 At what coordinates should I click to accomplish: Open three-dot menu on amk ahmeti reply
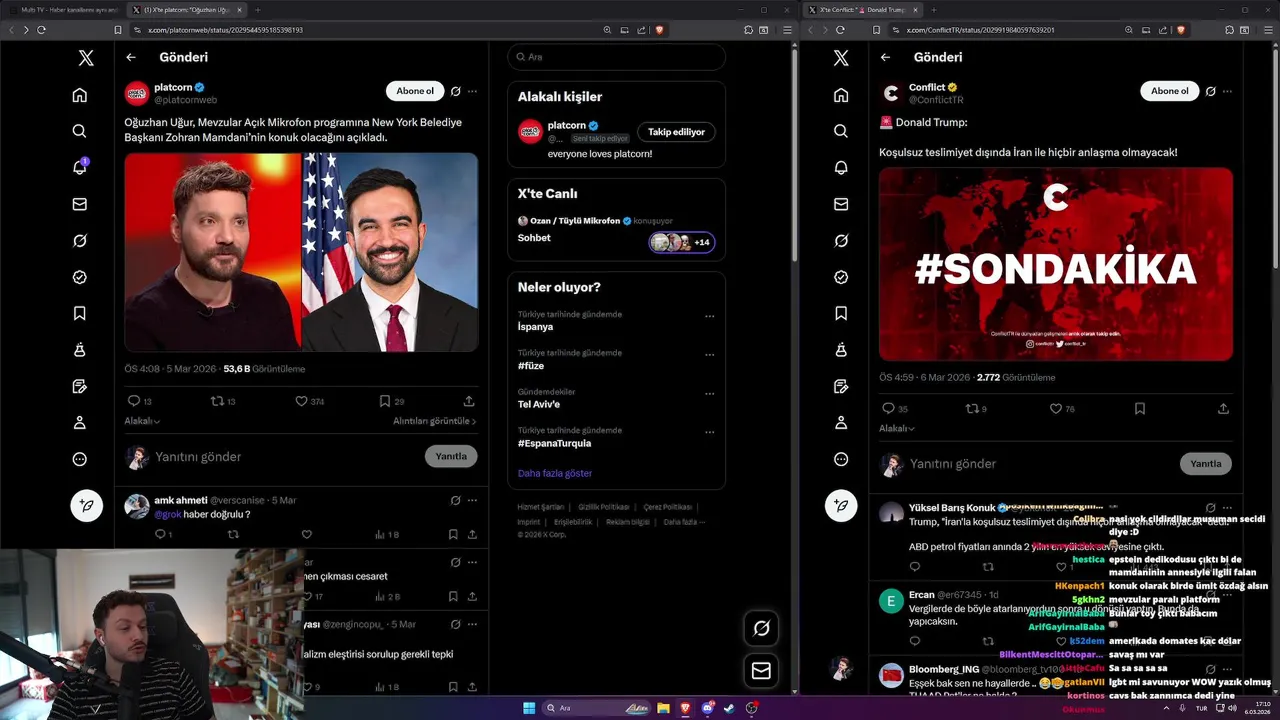click(472, 500)
